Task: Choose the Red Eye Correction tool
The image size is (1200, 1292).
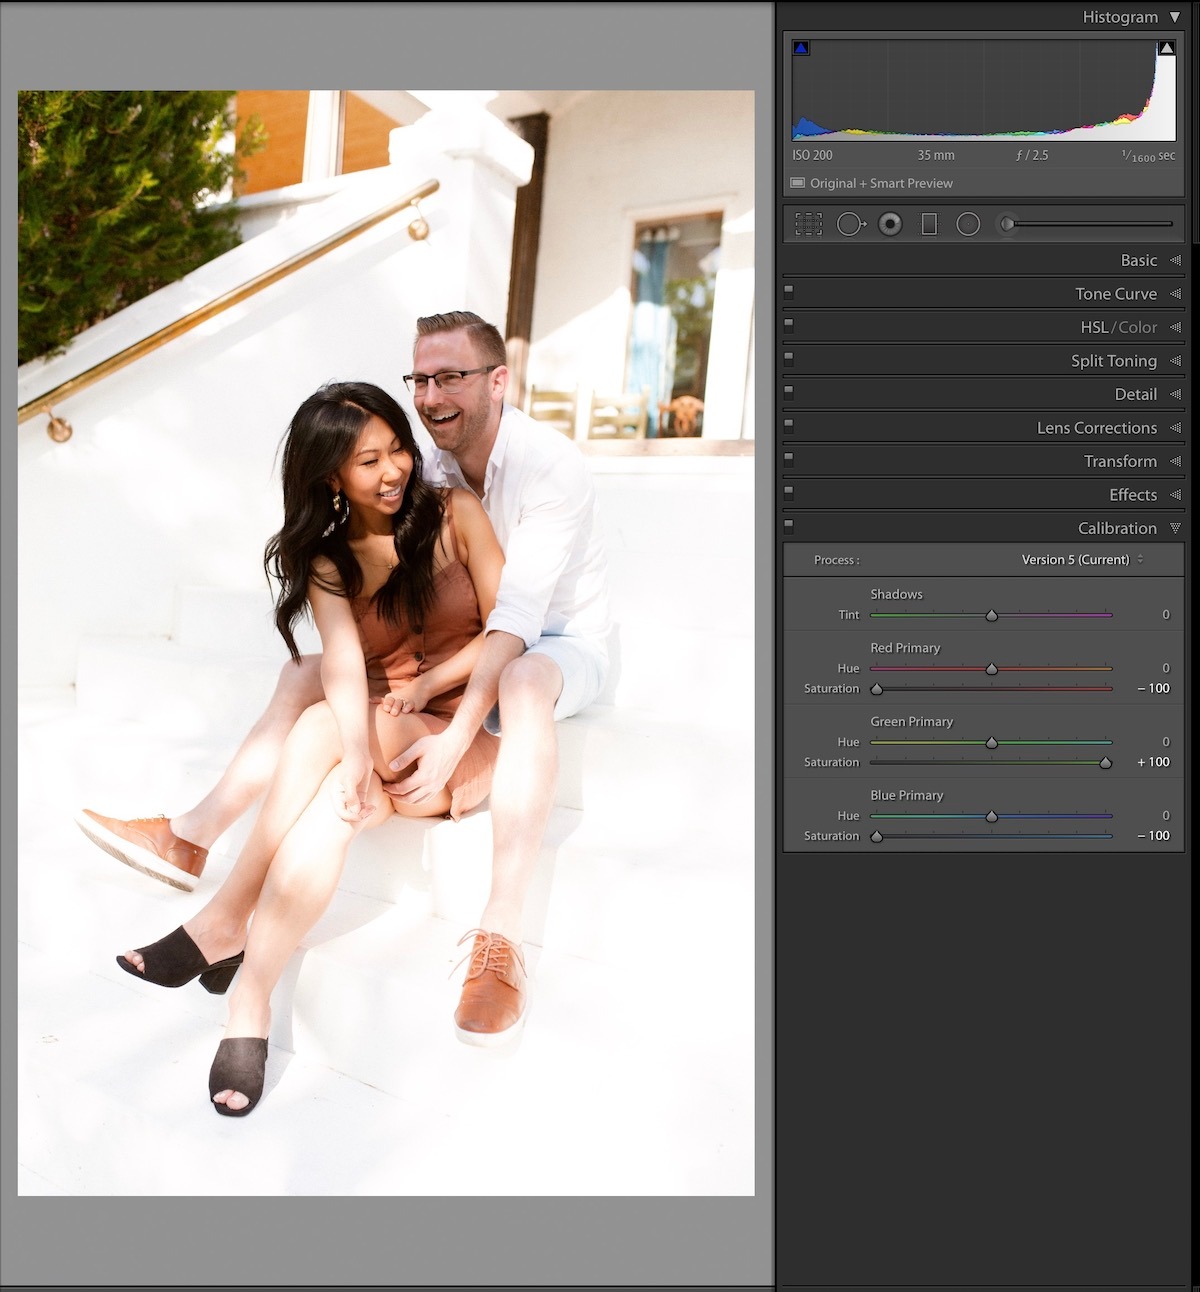Action: 890,224
